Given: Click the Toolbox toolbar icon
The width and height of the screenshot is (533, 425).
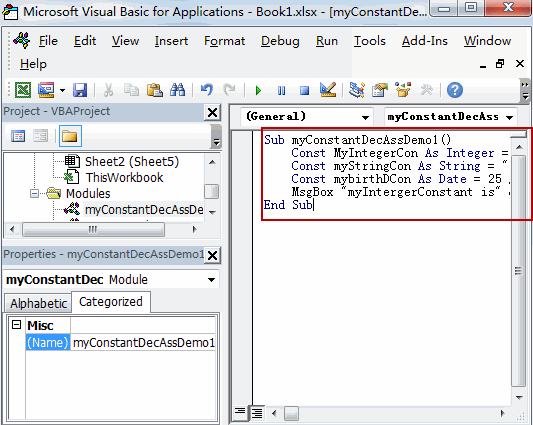Looking at the screenshot, I should (426, 90).
